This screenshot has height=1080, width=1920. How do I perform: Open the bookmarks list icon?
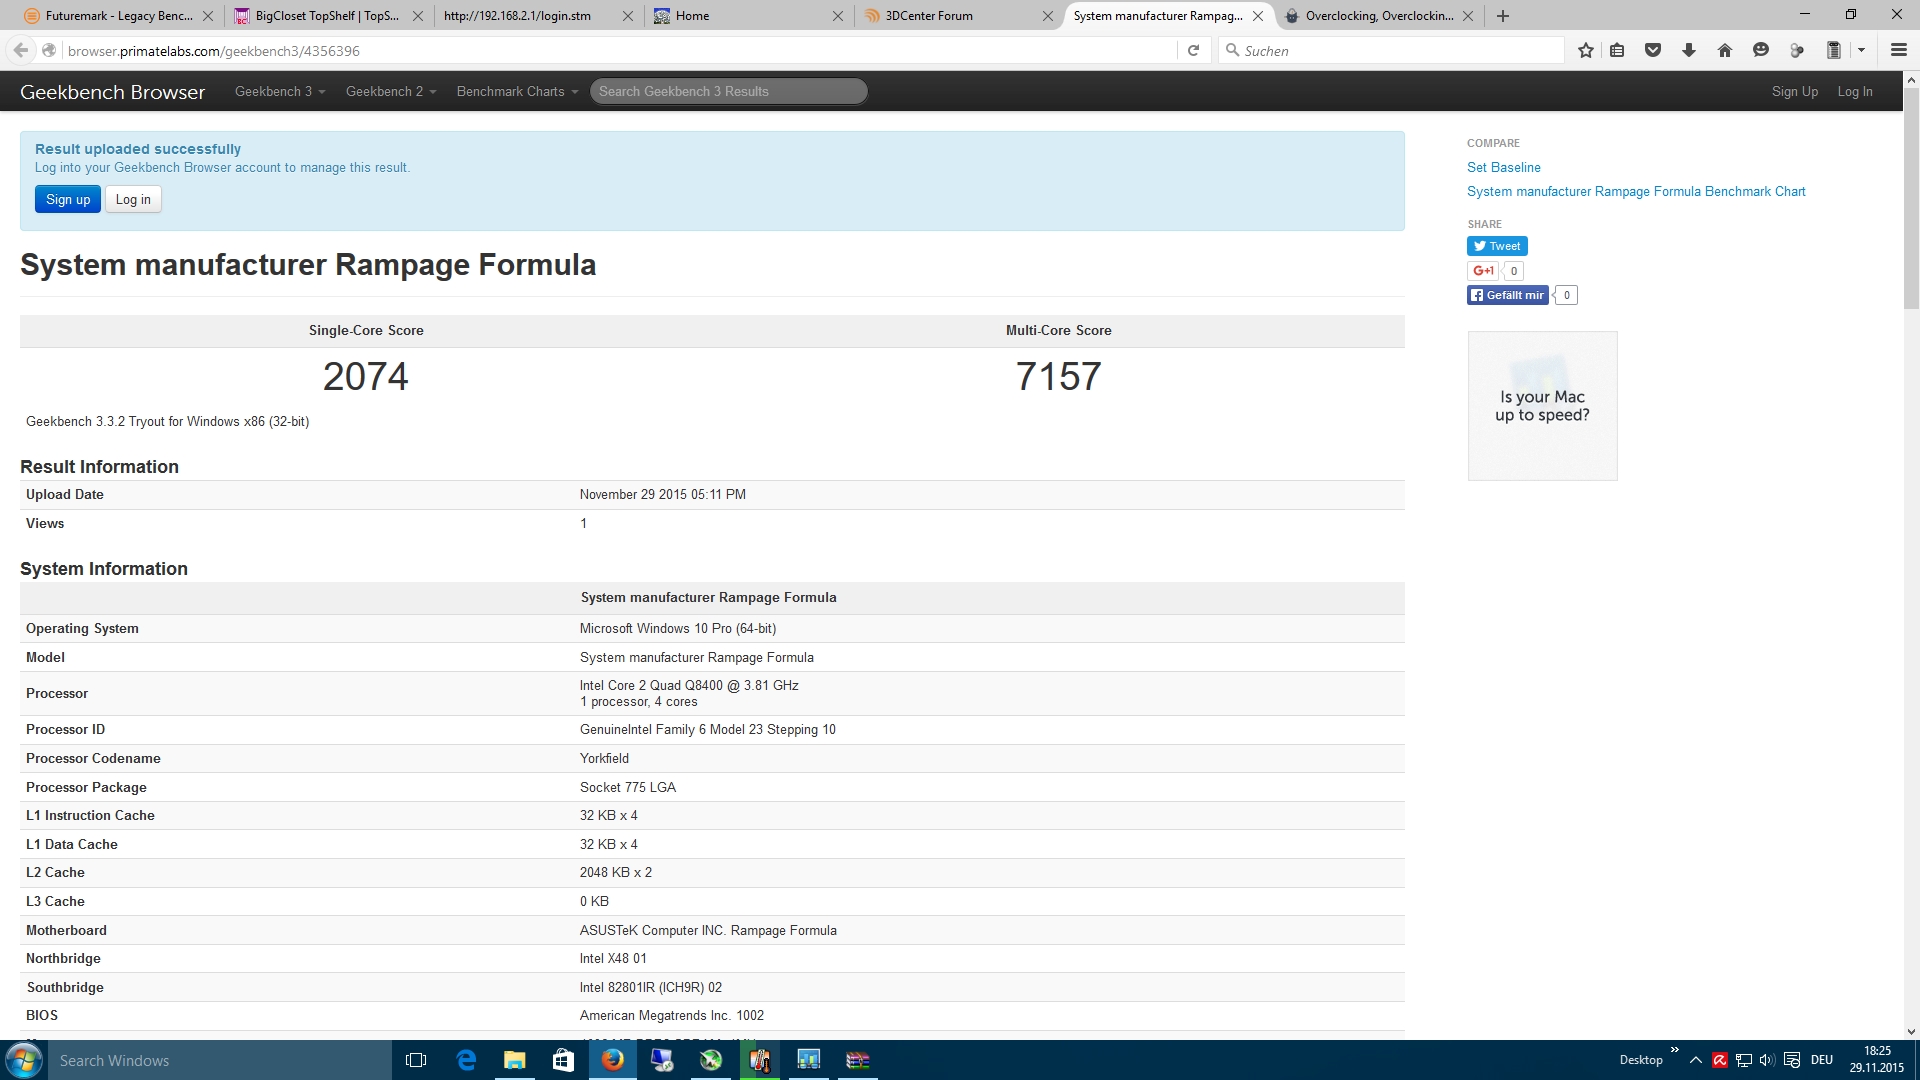click(x=1617, y=50)
